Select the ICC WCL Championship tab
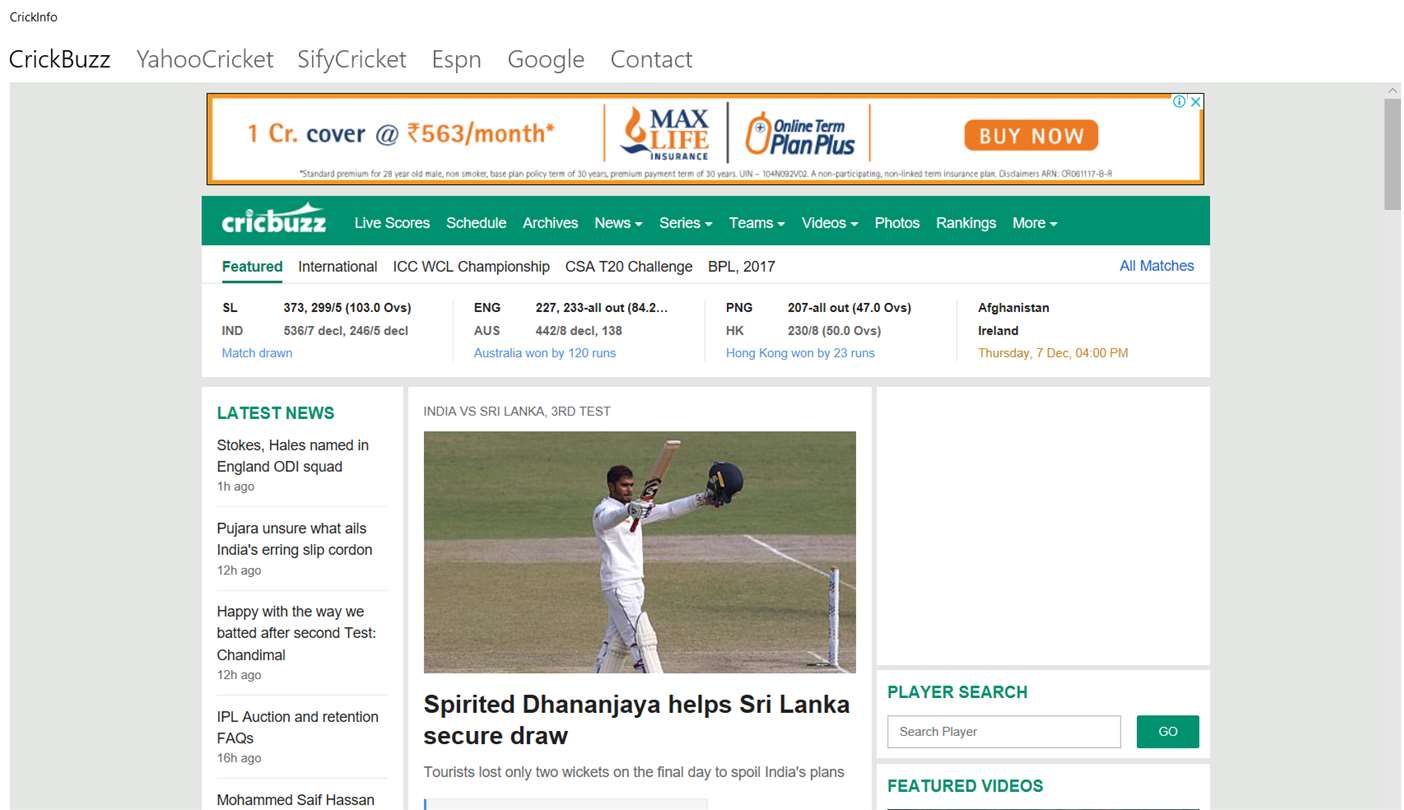The width and height of the screenshot is (1404, 810). point(471,267)
